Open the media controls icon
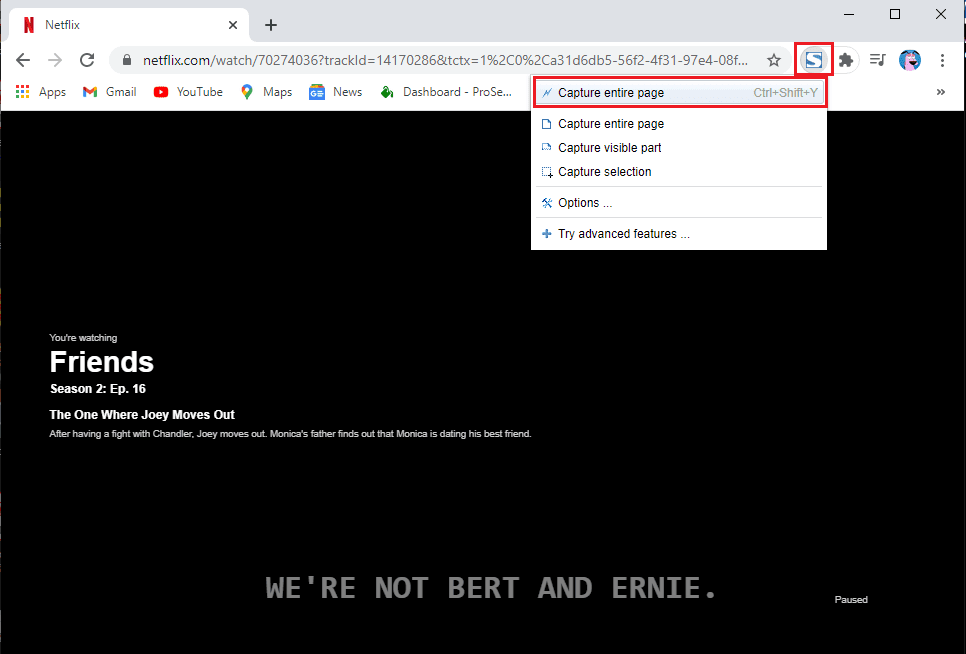966x654 pixels. pyautogui.click(x=877, y=60)
